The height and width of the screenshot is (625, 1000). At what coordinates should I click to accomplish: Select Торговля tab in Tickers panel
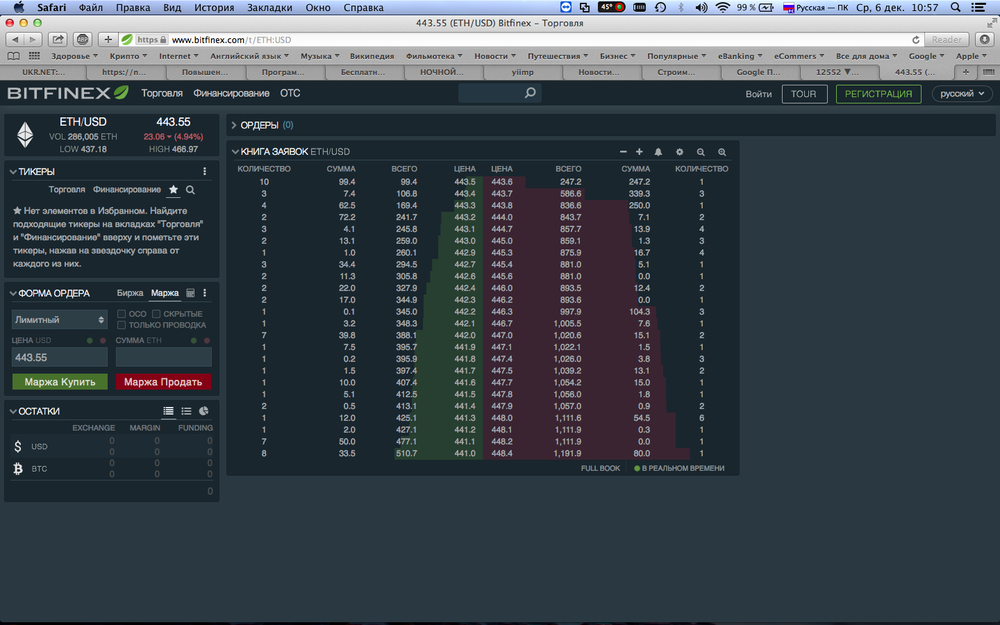coord(67,189)
